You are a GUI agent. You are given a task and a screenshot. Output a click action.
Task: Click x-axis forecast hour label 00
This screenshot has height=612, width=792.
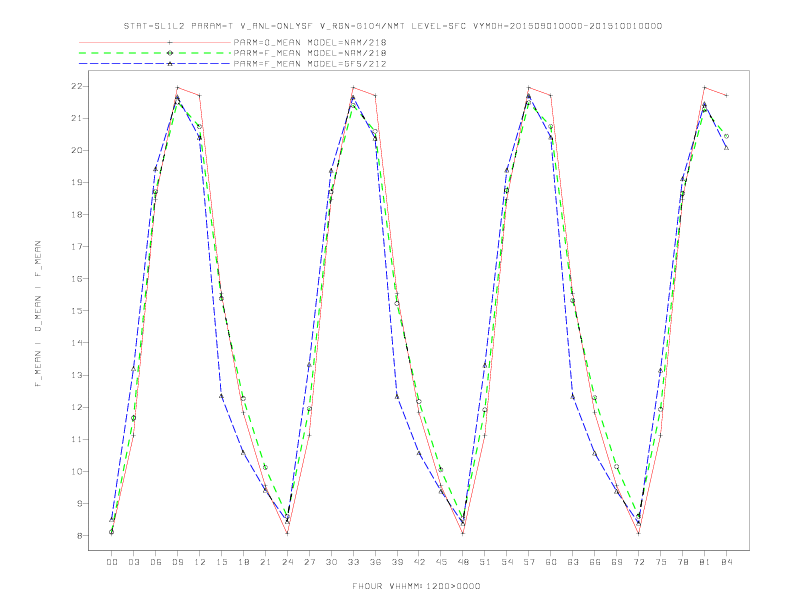click(112, 562)
